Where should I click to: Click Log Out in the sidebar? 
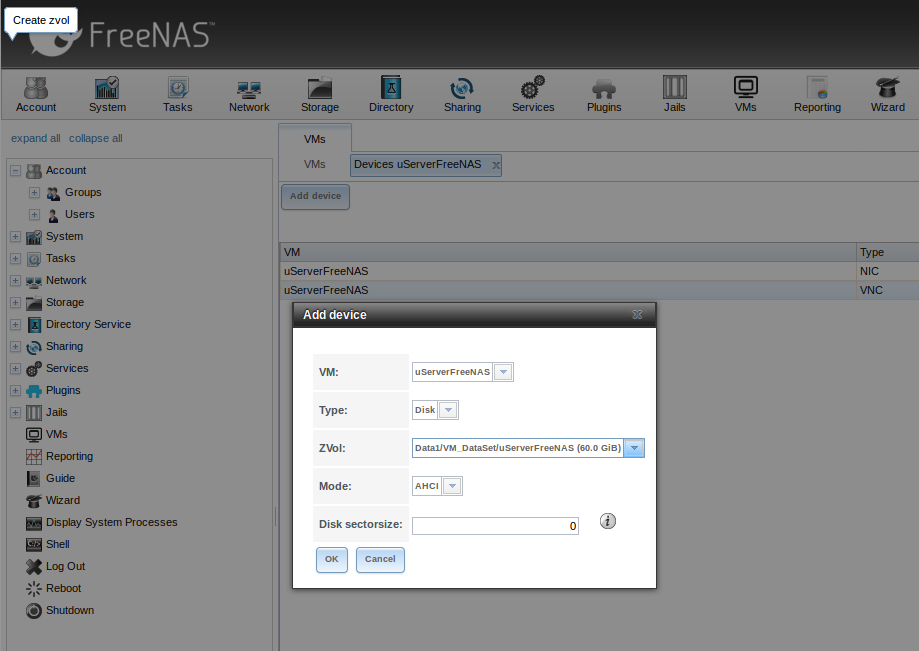(x=56, y=567)
